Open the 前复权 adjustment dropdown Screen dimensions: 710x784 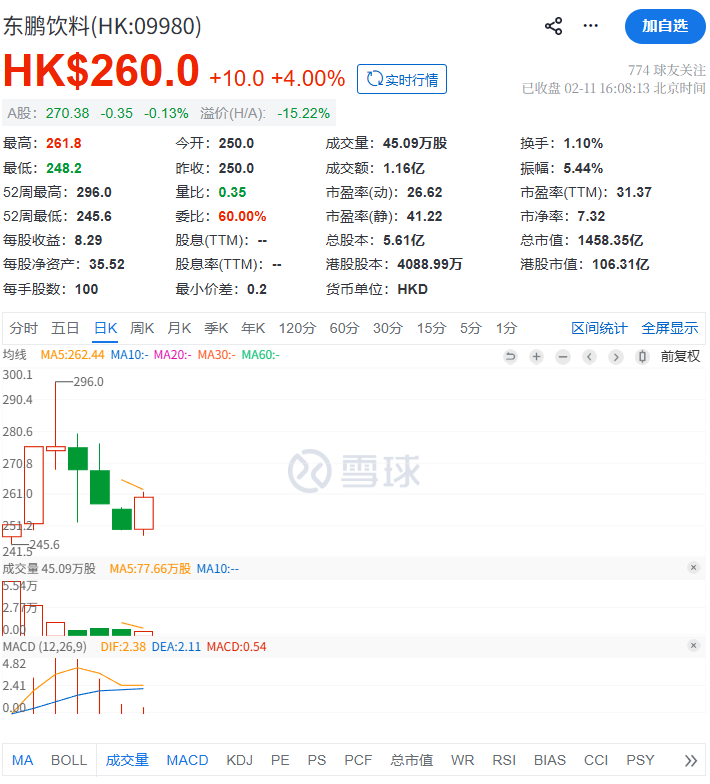[x=680, y=356]
